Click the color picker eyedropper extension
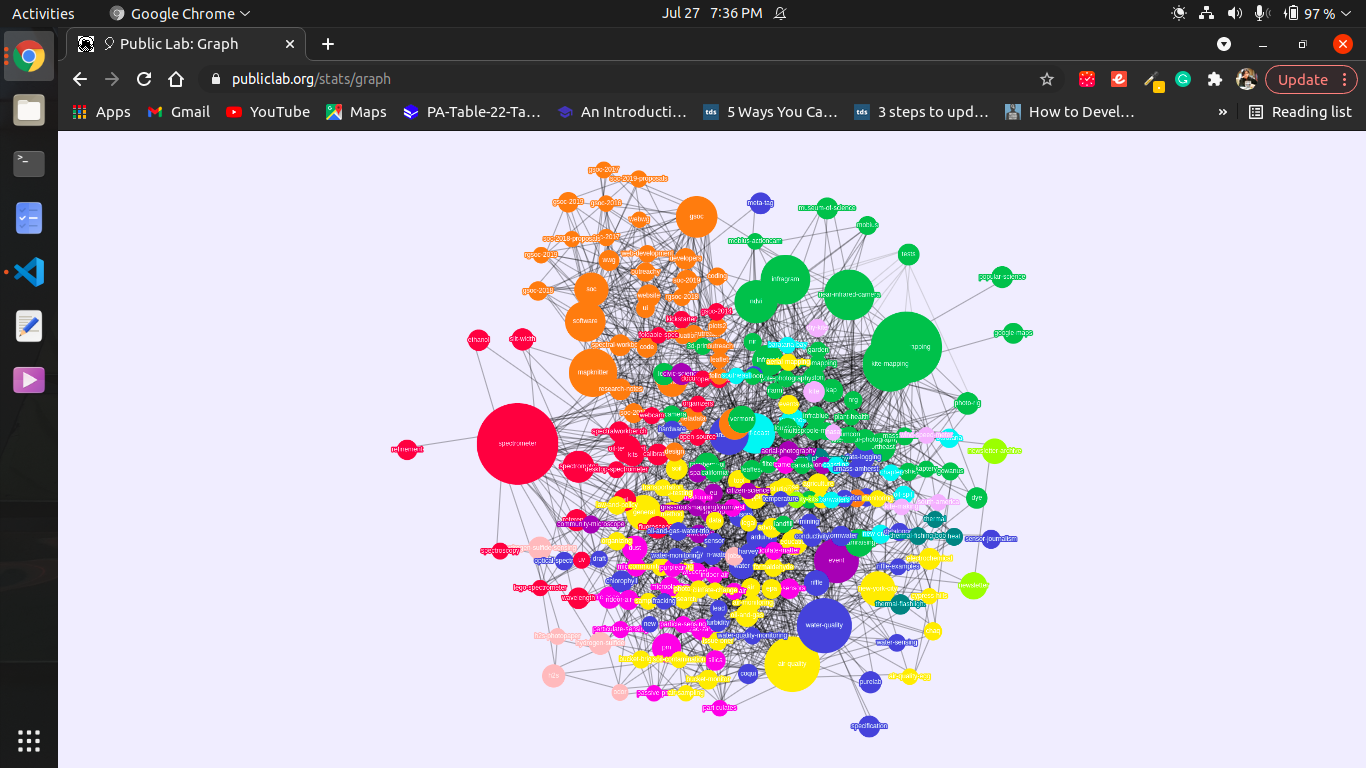The width and height of the screenshot is (1366, 768). 1152,79
